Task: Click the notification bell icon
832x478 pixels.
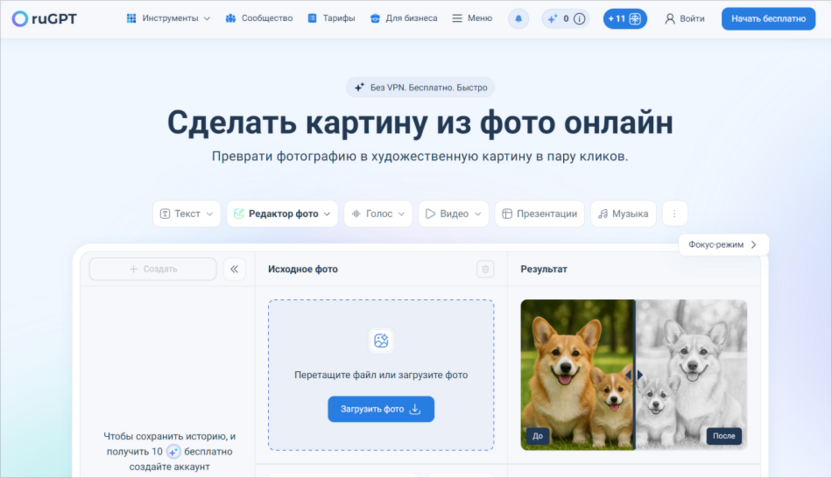Action: tap(518, 19)
